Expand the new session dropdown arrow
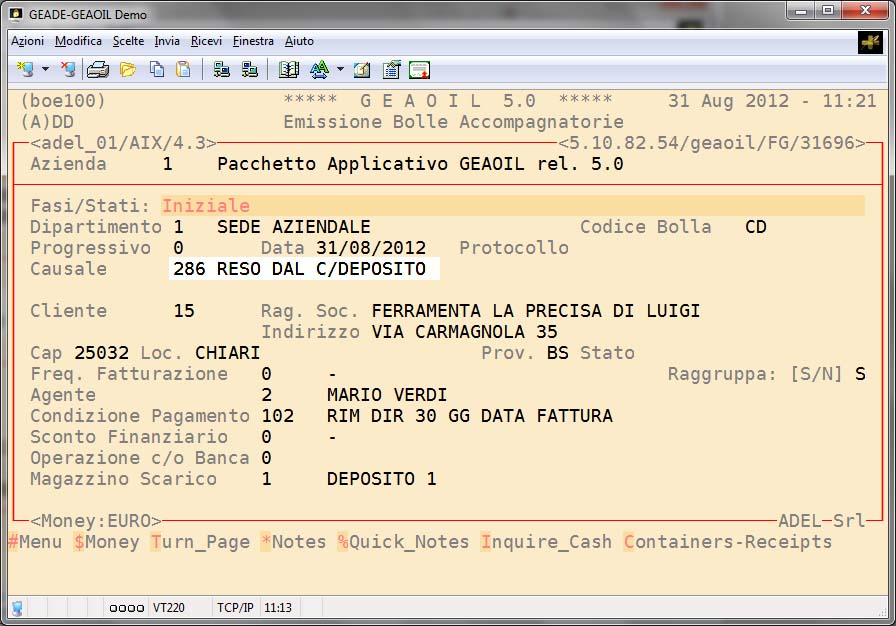 (x=46, y=70)
